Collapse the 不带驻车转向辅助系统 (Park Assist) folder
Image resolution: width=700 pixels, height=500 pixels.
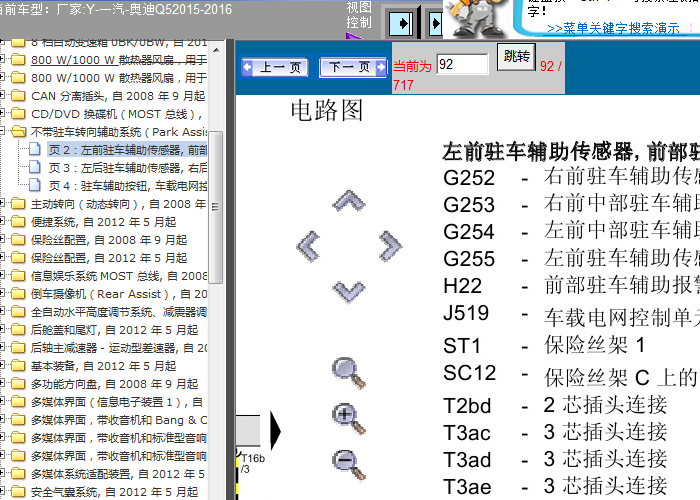tap(2, 131)
